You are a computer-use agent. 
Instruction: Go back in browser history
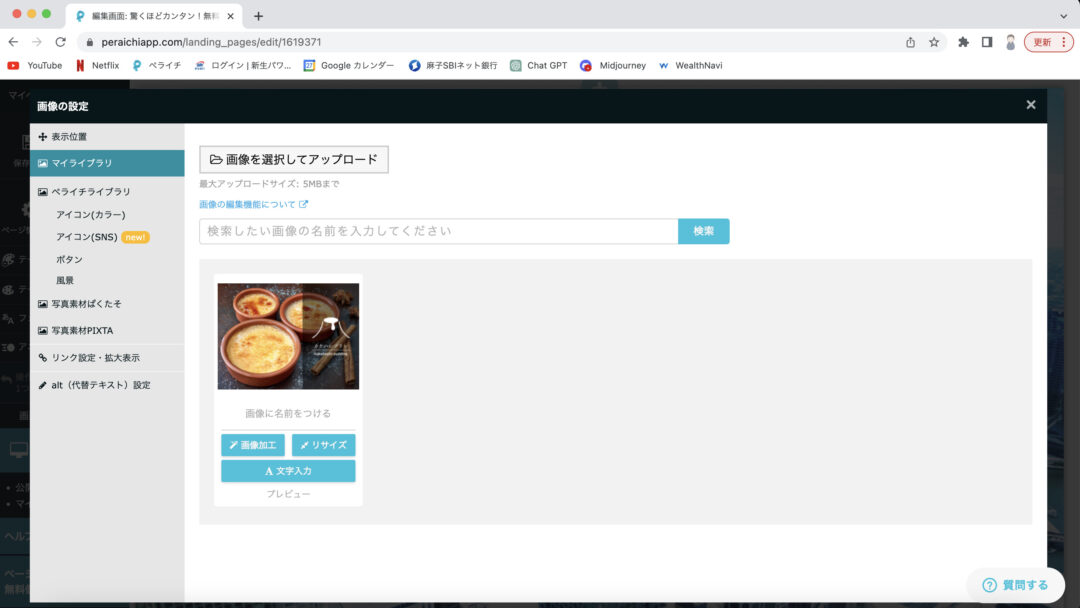[13, 42]
